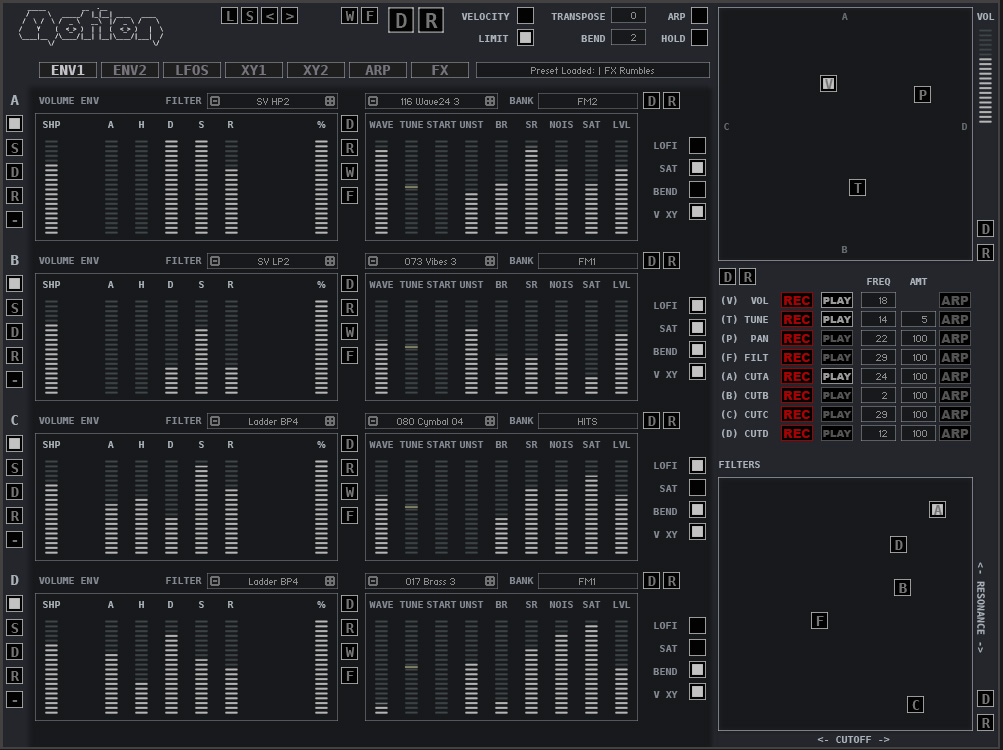The width and height of the screenshot is (1003, 750).
Task: Click the TRANSPOSE value field
Action: tap(628, 16)
